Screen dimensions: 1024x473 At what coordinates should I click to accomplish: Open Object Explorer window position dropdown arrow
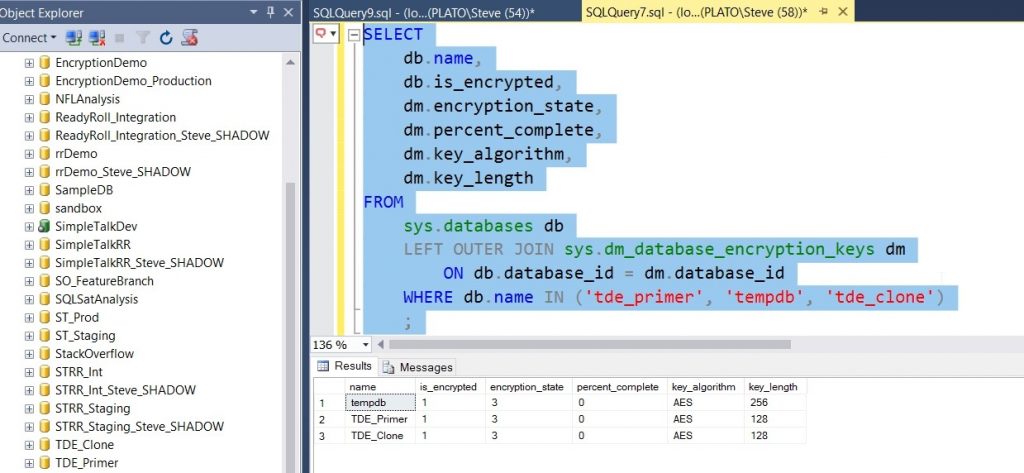click(x=254, y=12)
